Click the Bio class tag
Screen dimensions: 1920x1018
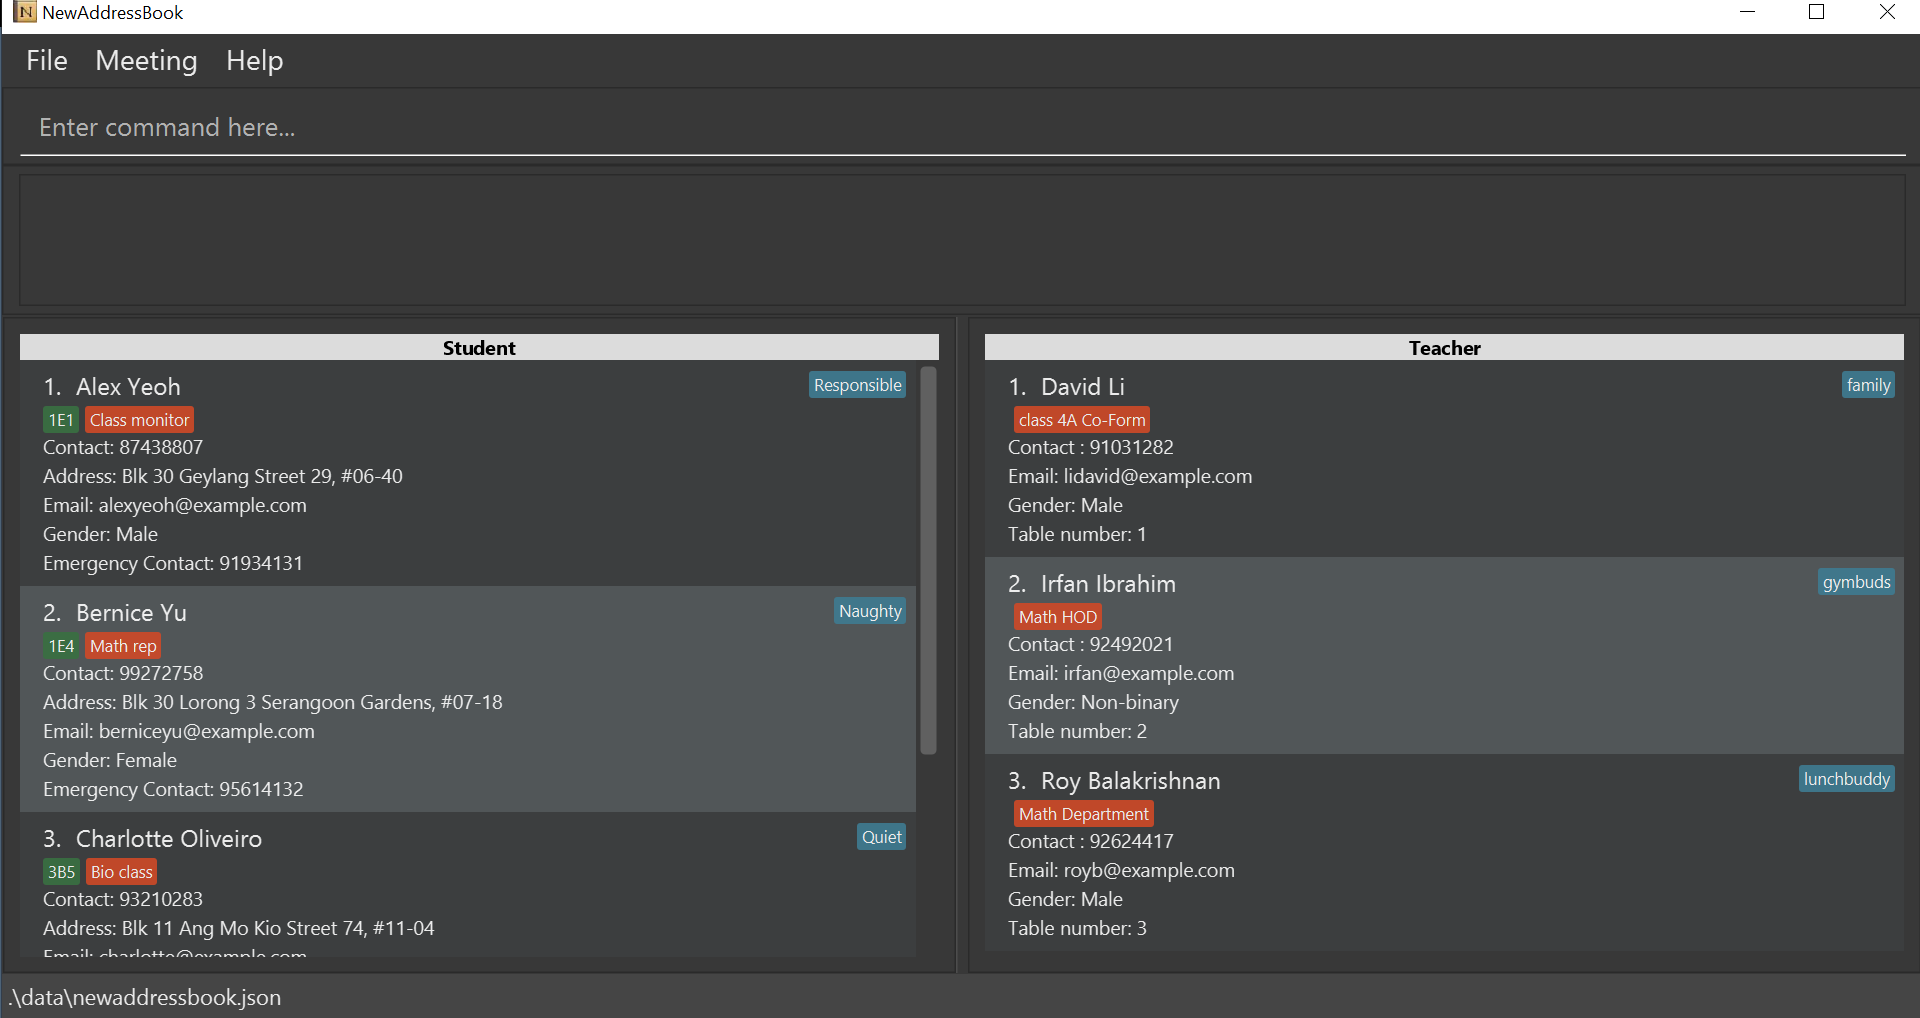pos(121,872)
